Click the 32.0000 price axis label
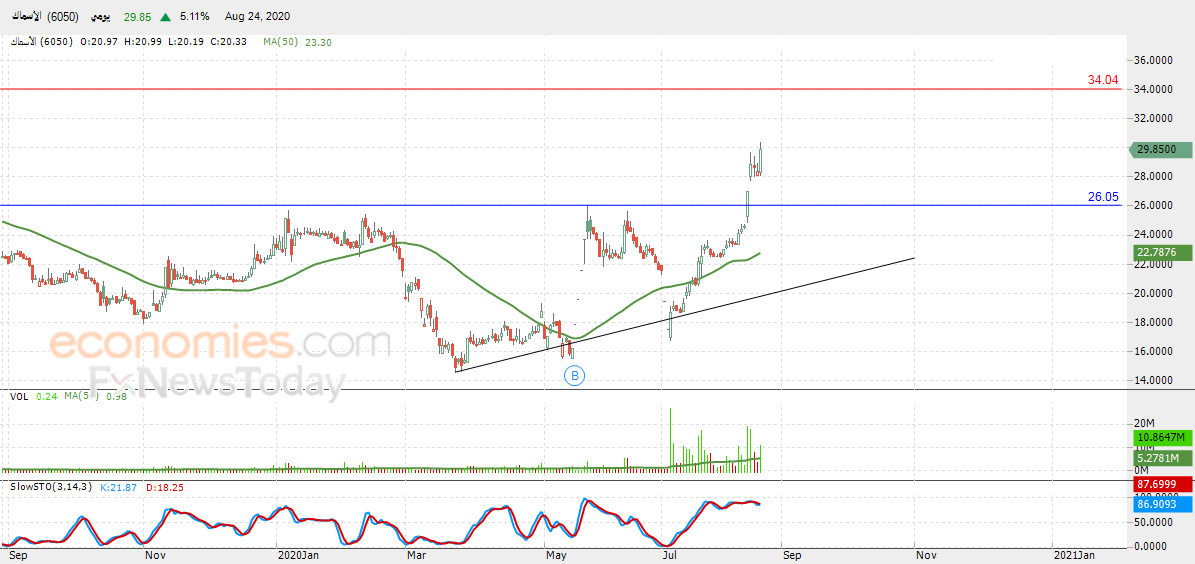 pyautogui.click(x=1153, y=118)
